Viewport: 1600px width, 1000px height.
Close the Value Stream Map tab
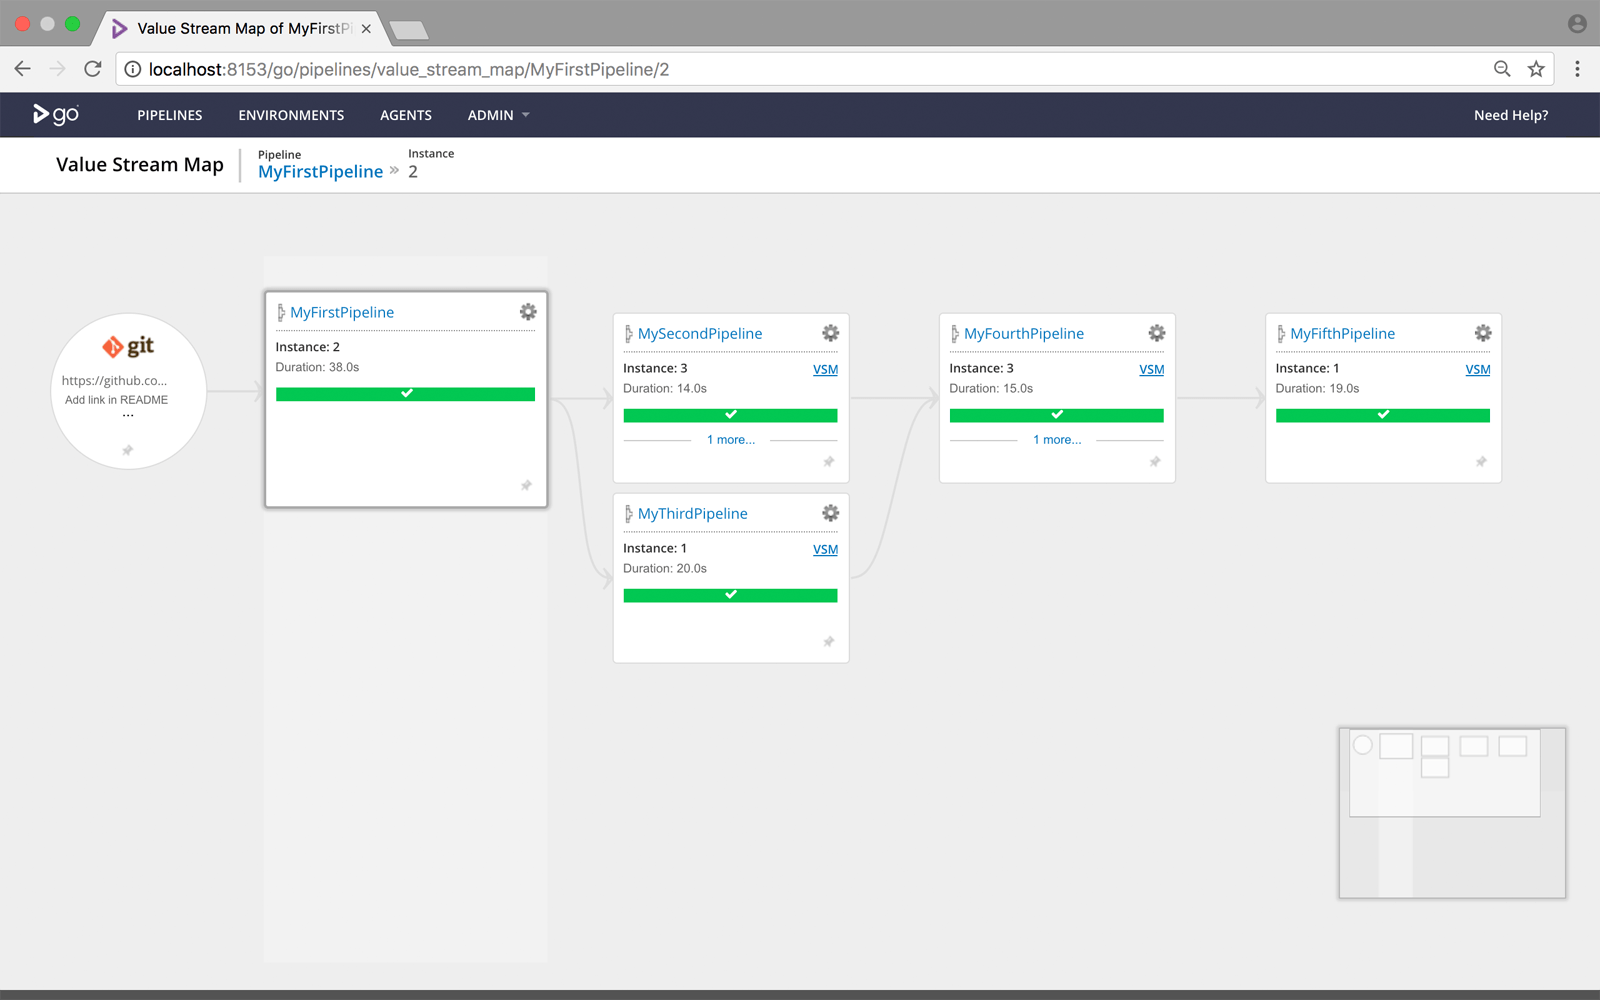(x=366, y=28)
